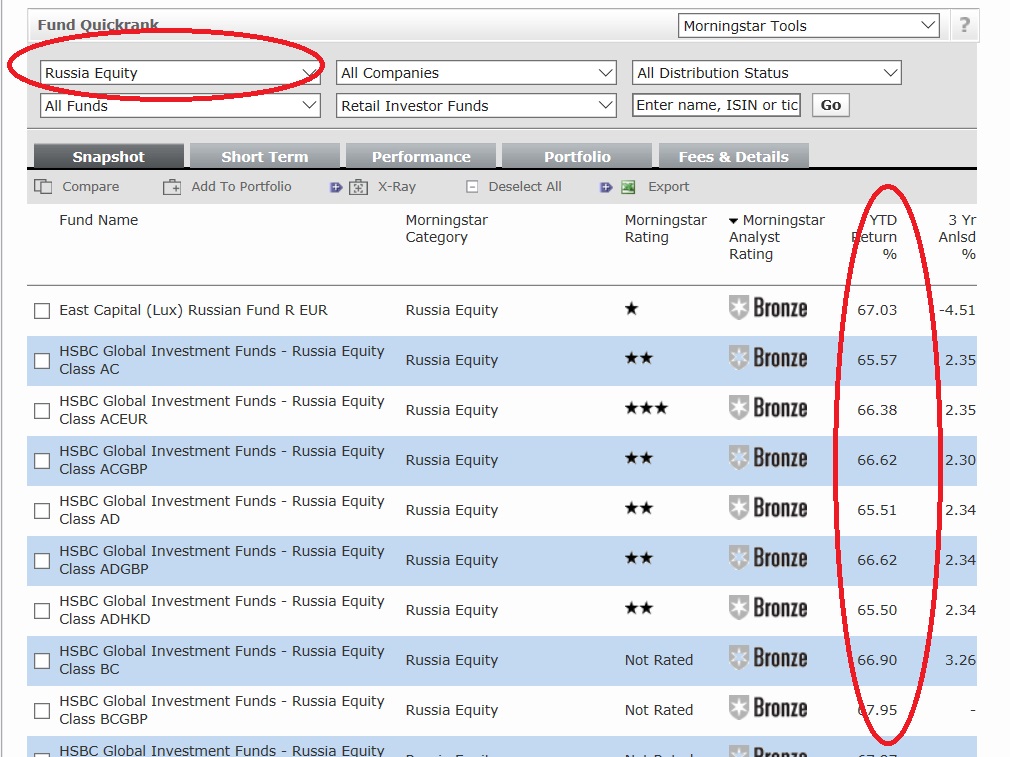Click the Export Excel icon
Screen dimensions: 1010x757
click(628, 187)
